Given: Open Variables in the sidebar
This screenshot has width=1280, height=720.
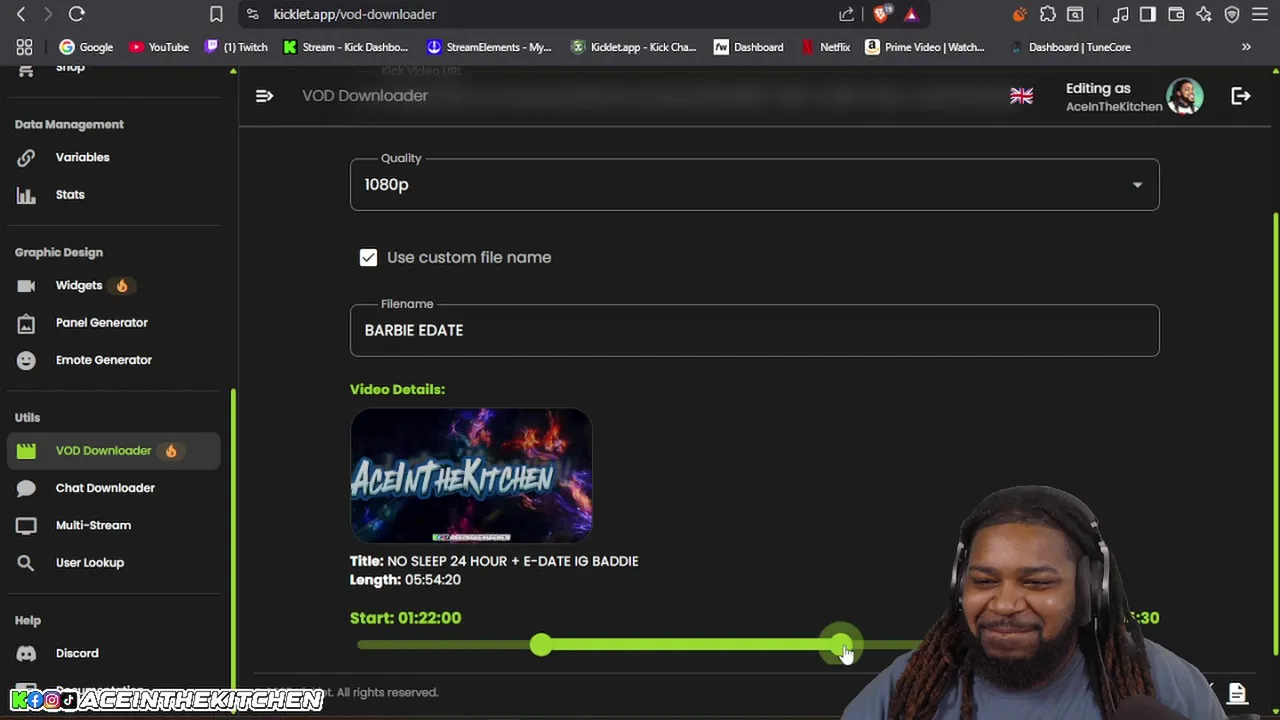Looking at the screenshot, I should 114,157.
